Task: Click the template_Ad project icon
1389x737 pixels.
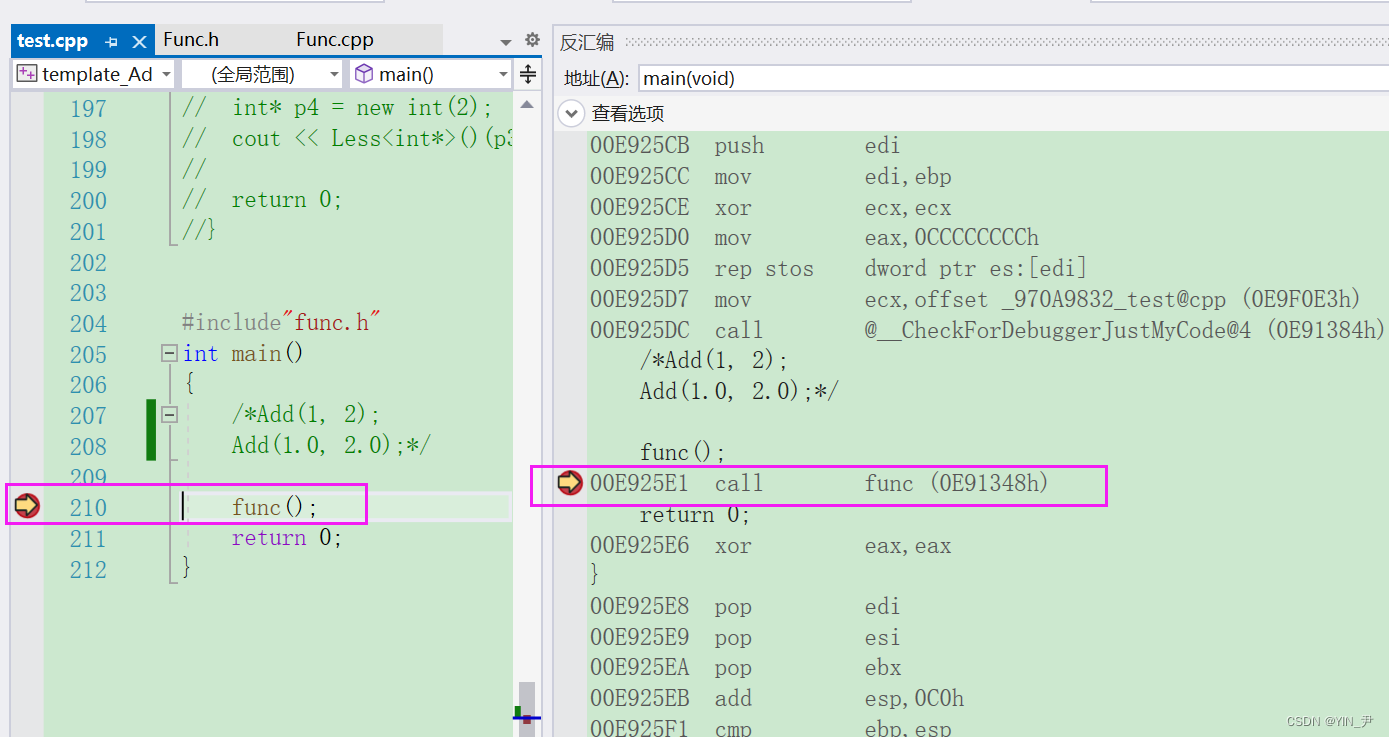Action: pyautogui.click(x=27, y=74)
